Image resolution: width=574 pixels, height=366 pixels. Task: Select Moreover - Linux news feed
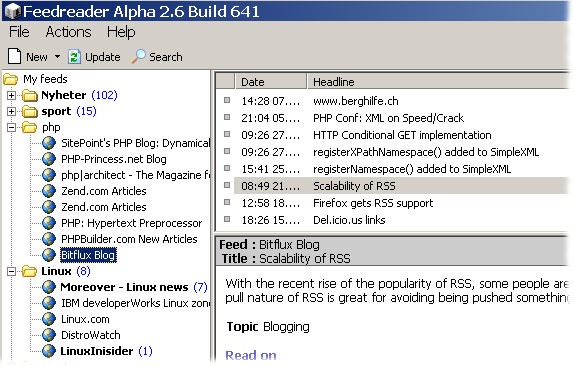click(x=134, y=287)
